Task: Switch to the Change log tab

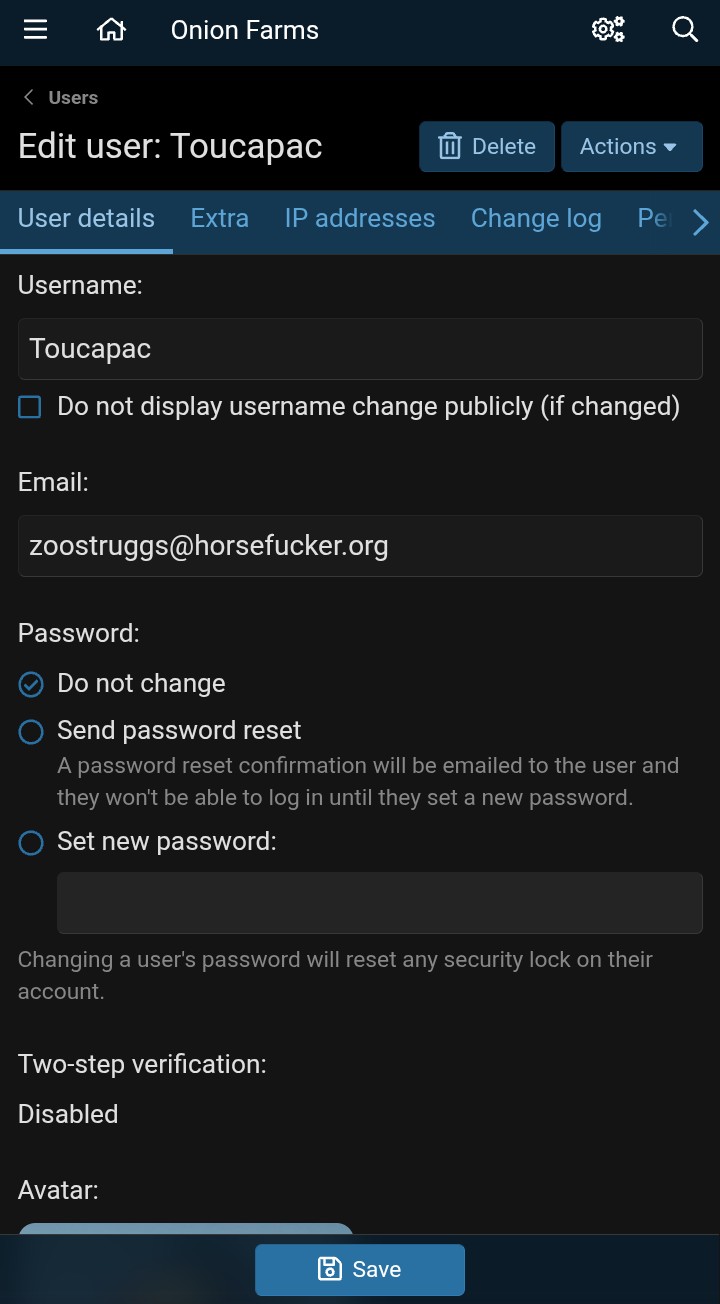Action: (x=536, y=219)
